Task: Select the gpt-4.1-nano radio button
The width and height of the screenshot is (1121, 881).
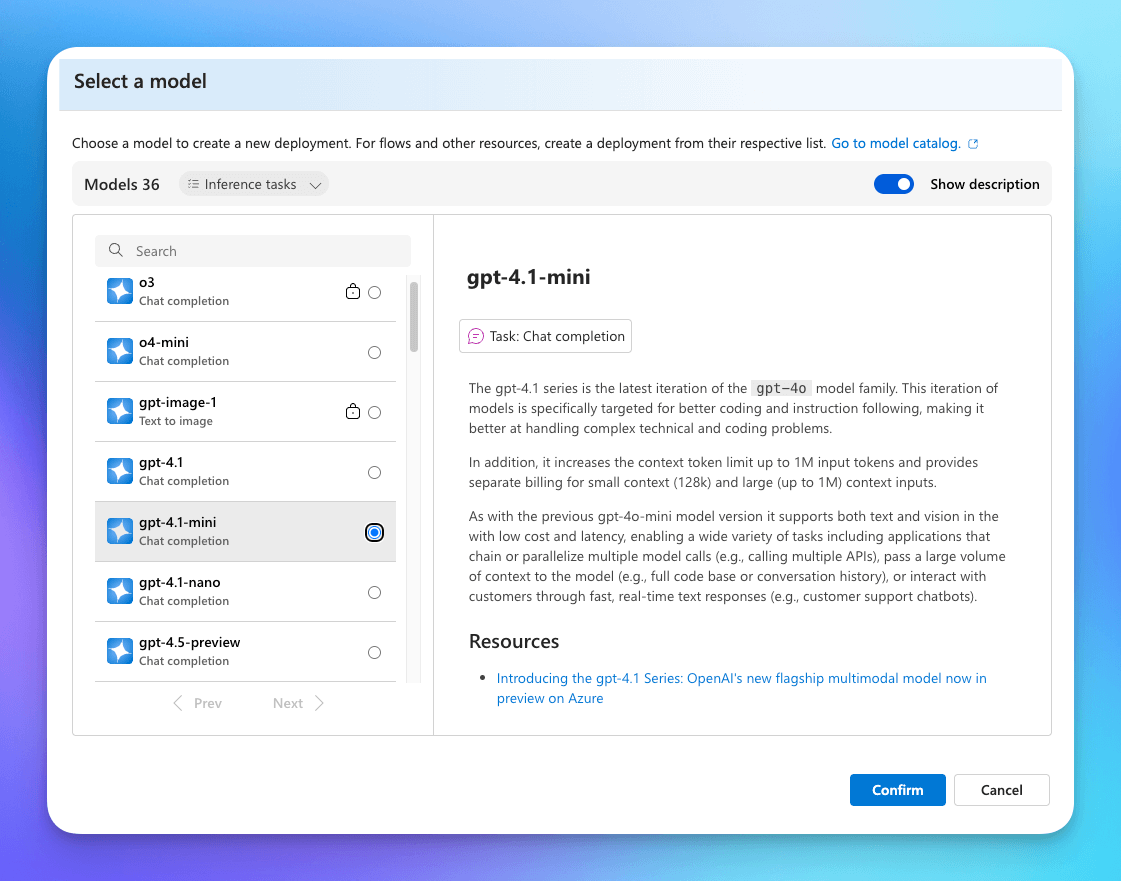Action: (x=374, y=592)
